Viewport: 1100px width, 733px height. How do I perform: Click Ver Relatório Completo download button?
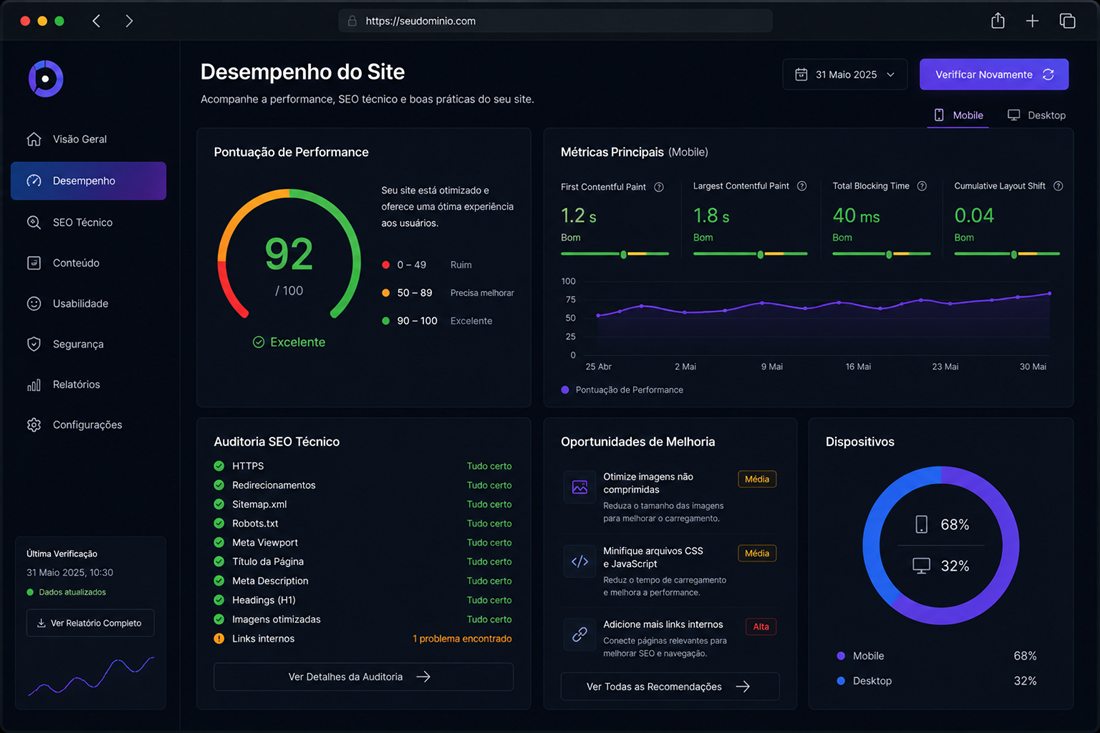pos(90,623)
